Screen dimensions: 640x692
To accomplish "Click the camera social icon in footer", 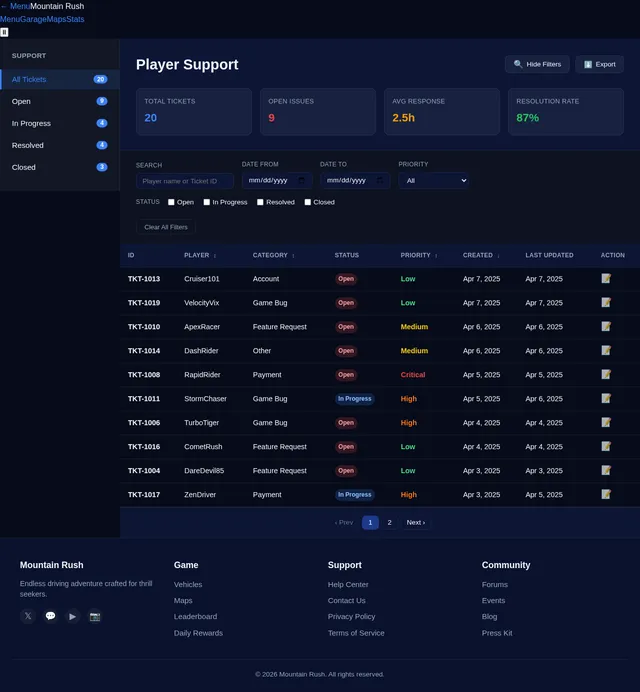I will (x=94, y=616).
